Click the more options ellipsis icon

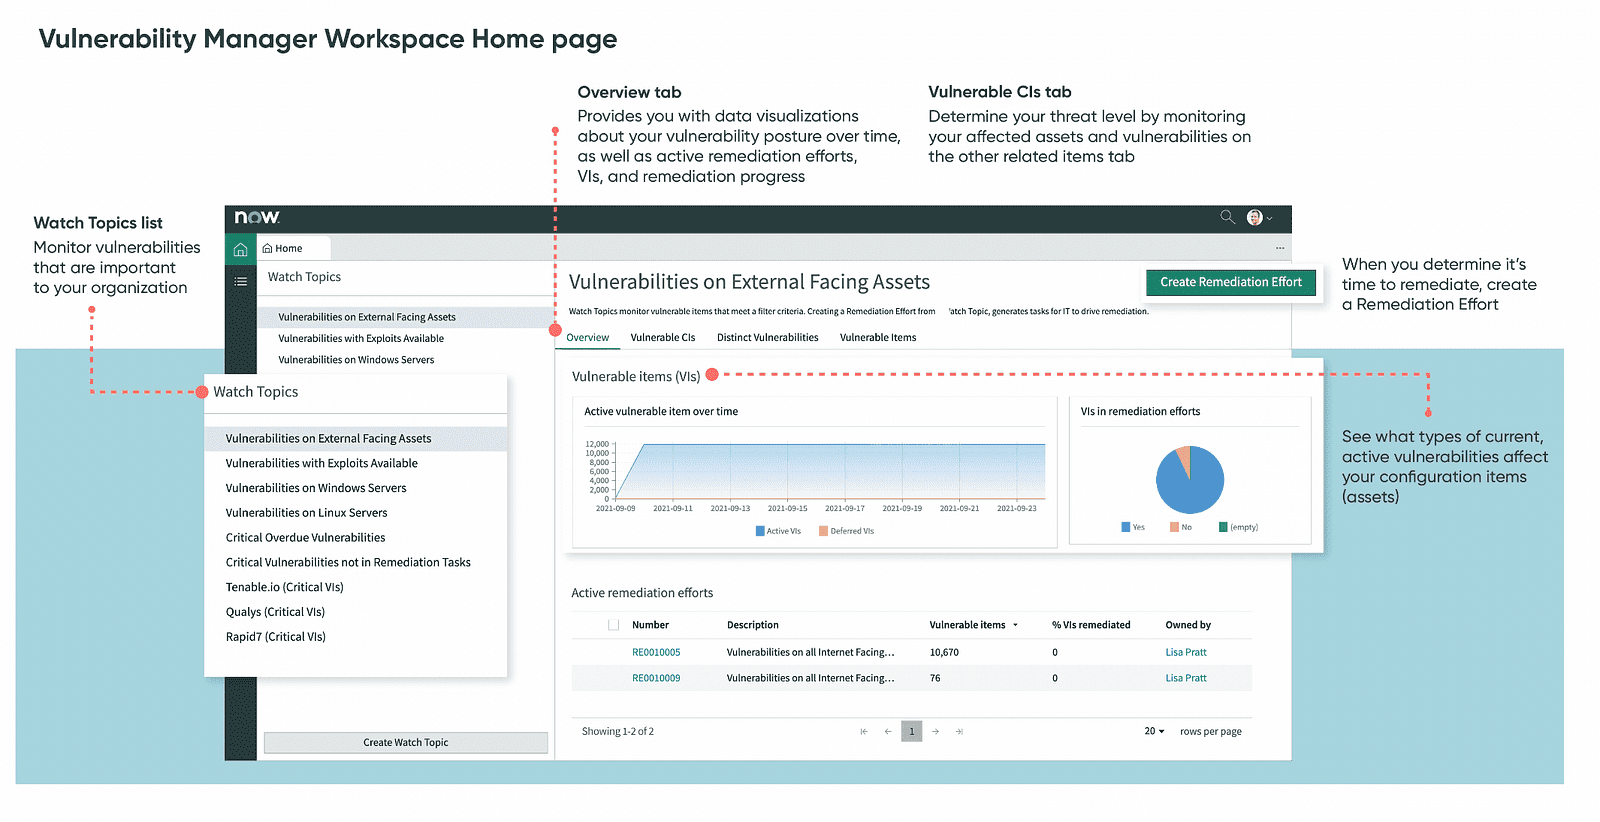pyautogui.click(x=1279, y=248)
